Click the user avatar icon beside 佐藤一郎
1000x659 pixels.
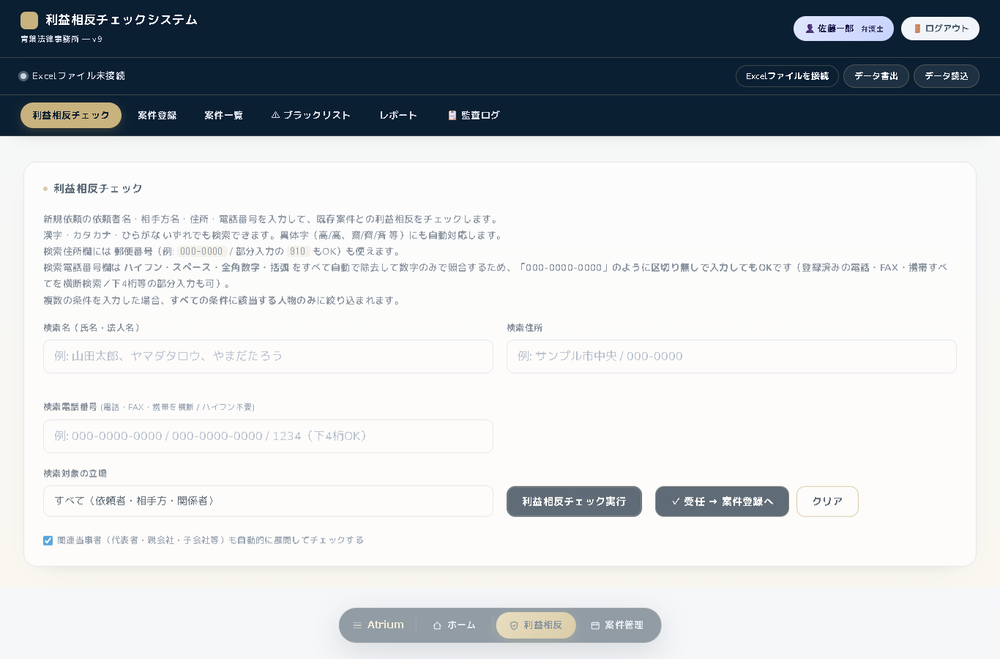click(x=809, y=29)
